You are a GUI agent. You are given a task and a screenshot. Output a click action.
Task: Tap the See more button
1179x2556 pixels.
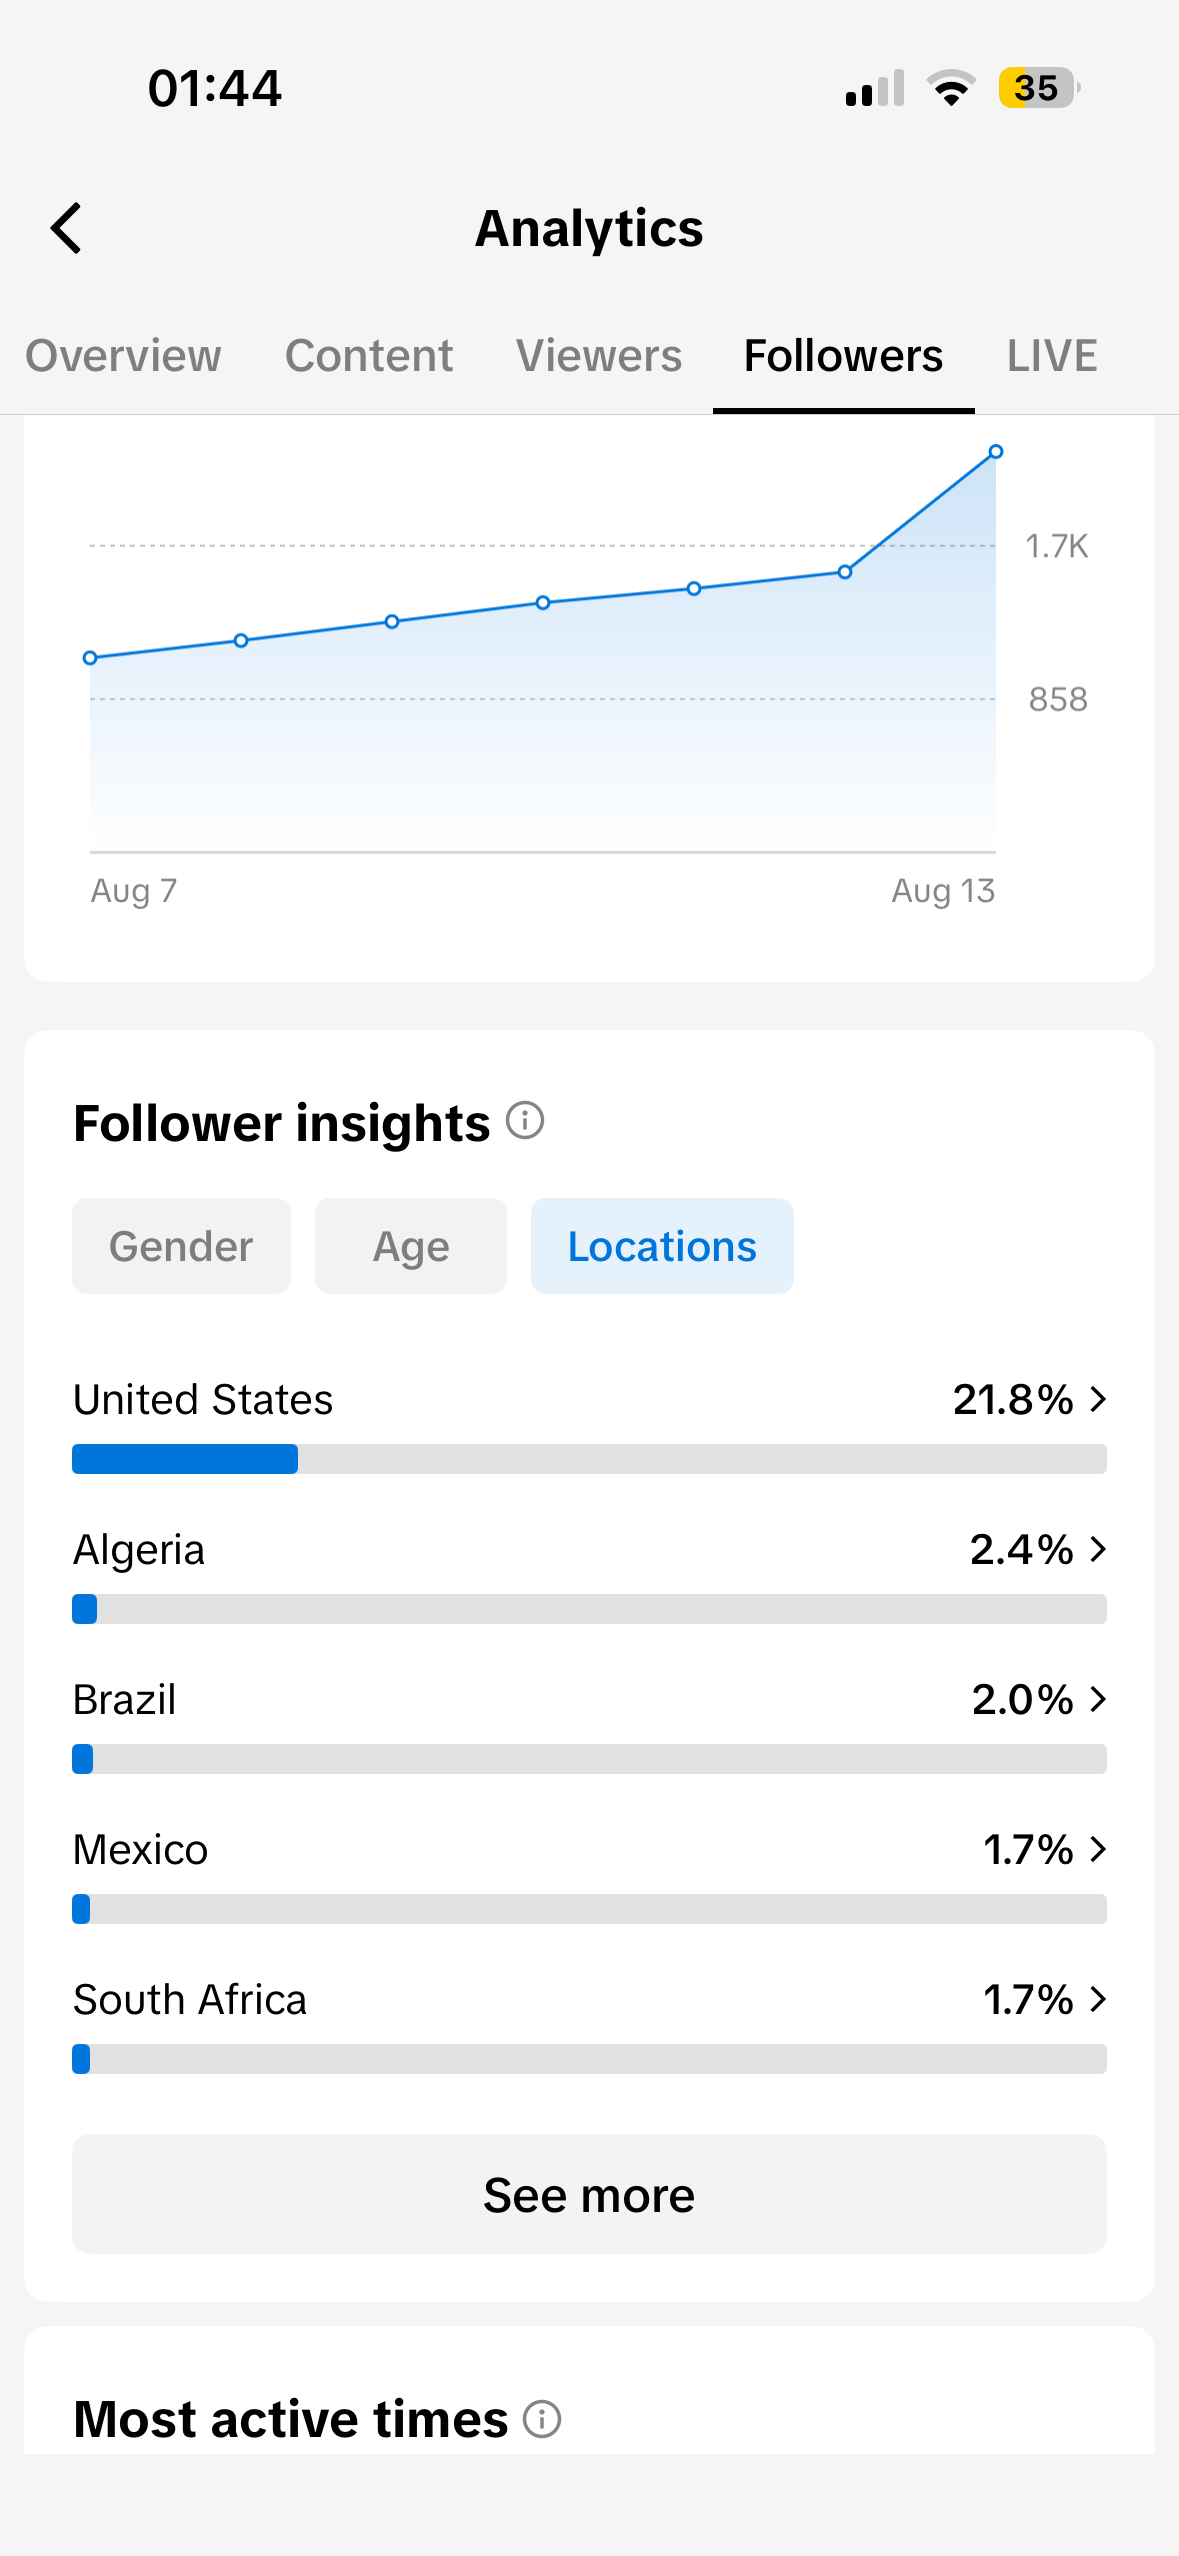pos(589,2194)
